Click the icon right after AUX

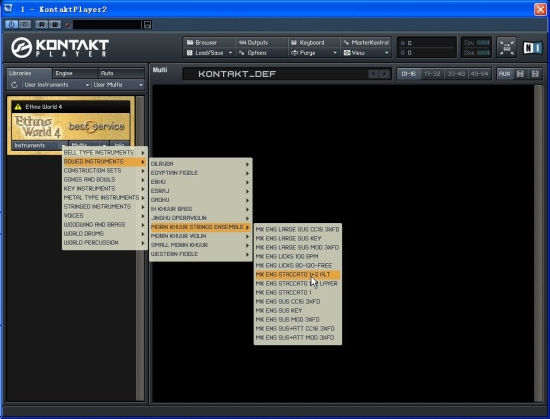pyautogui.click(x=520, y=74)
